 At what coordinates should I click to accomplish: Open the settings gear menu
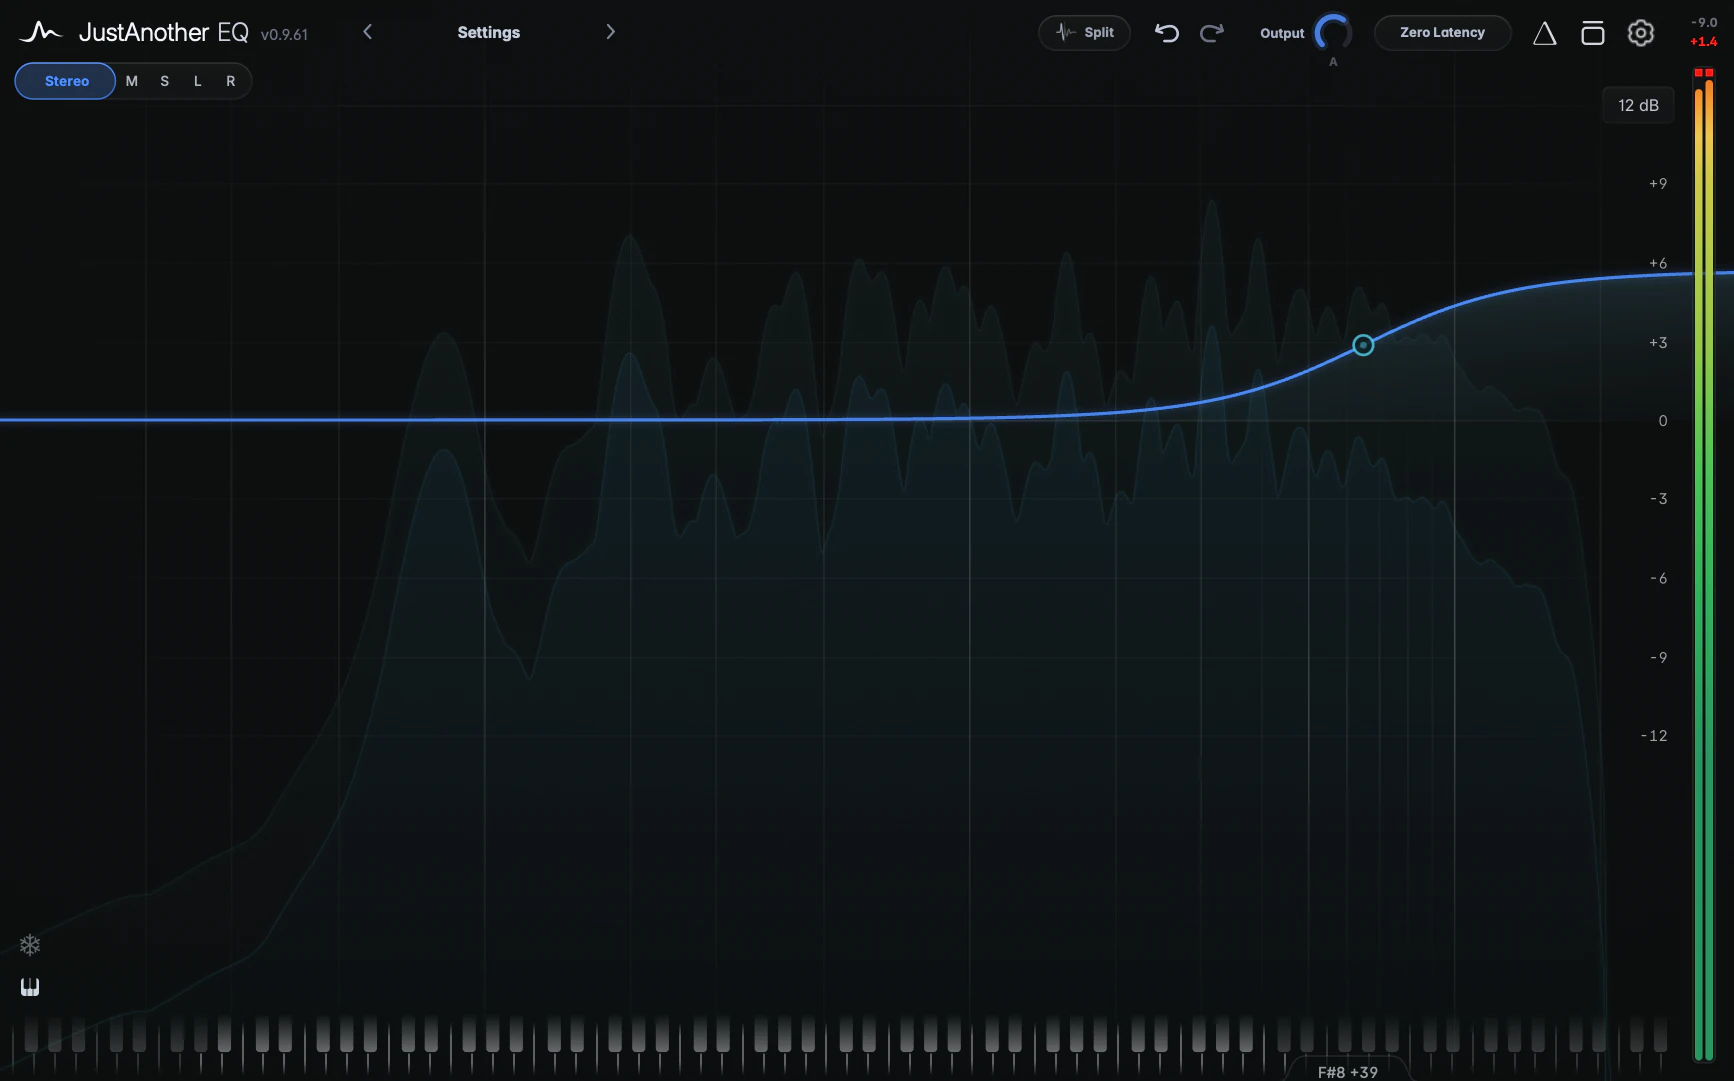(1640, 33)
